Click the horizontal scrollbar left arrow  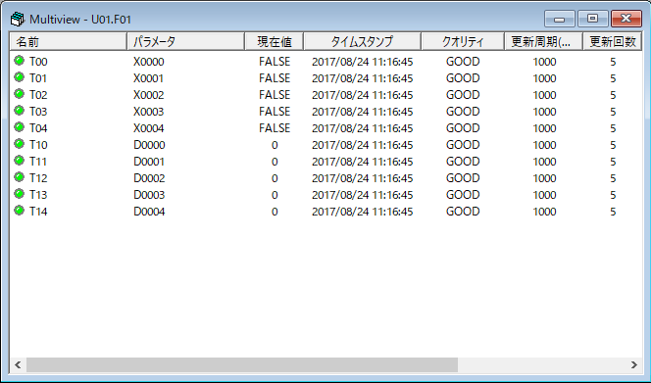point(18,365)
